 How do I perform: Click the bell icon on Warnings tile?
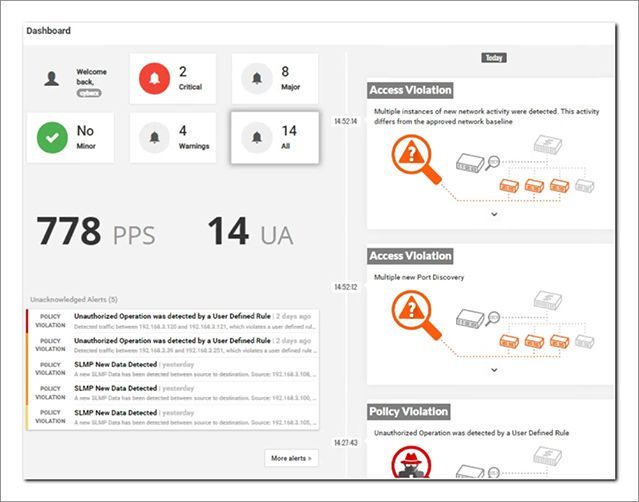(x=154, y=138)
